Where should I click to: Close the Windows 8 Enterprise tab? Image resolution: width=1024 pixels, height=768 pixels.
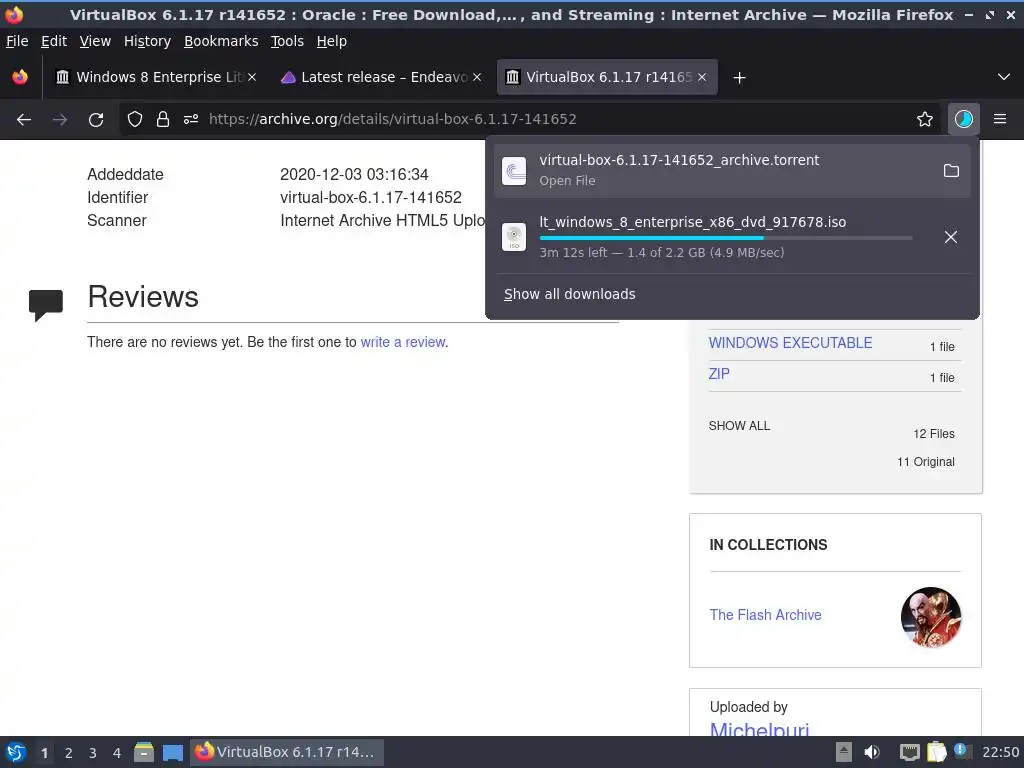[252, 77]
